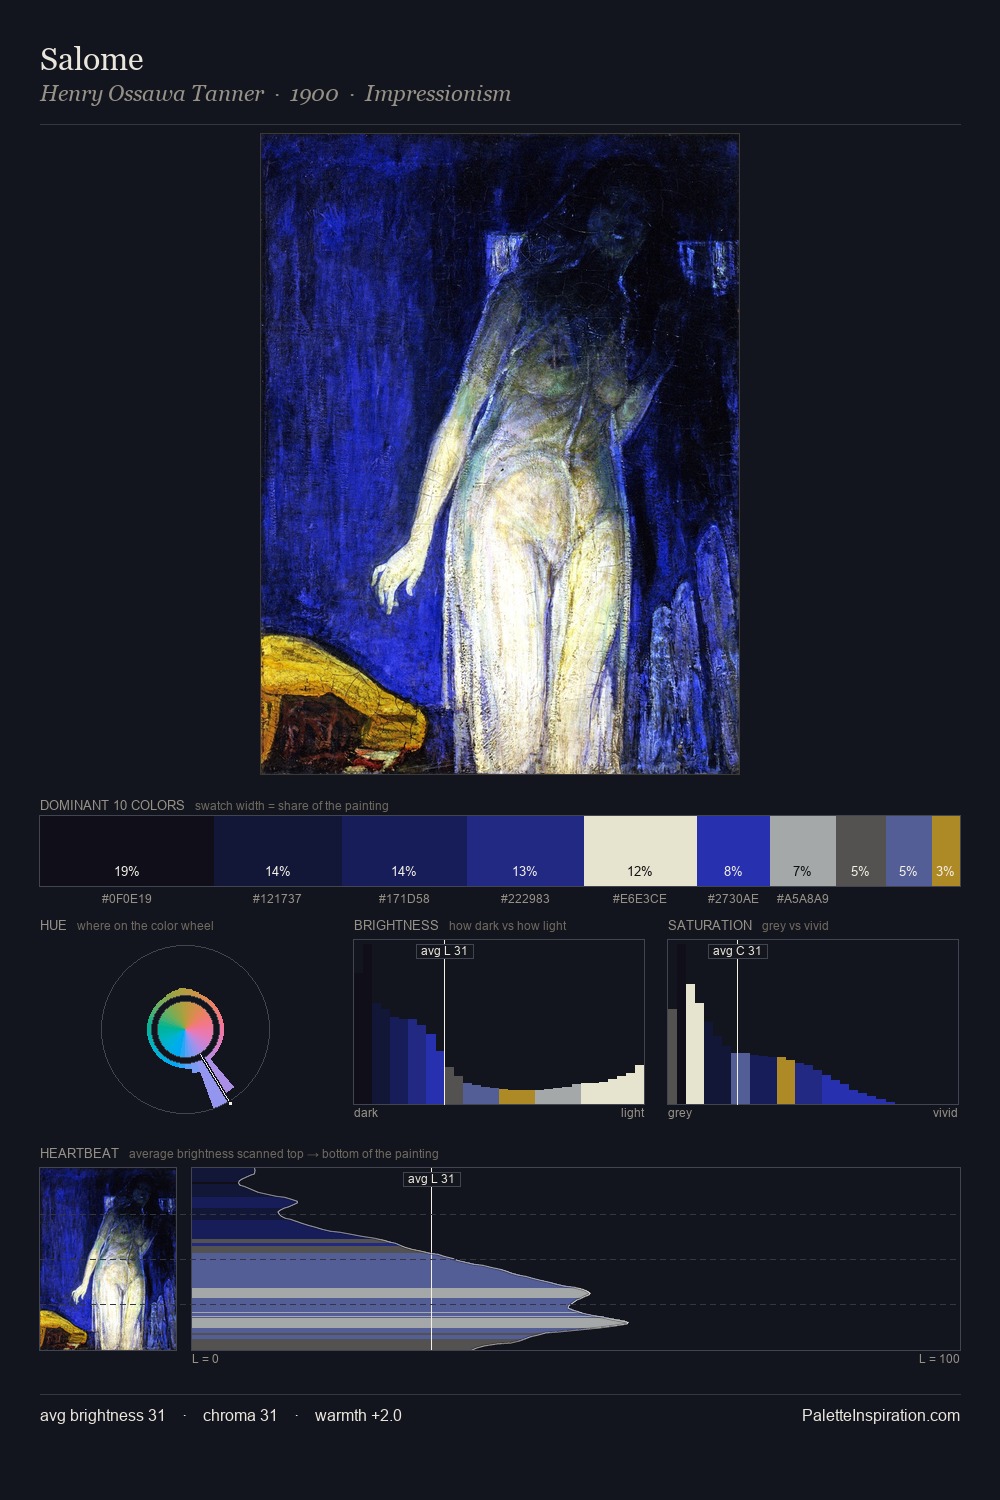Image resolution: width=1000 pixels, height=1500 pixels.
Task: Click the hex code '#A5A8A9'
Action: tap(803, 899)
